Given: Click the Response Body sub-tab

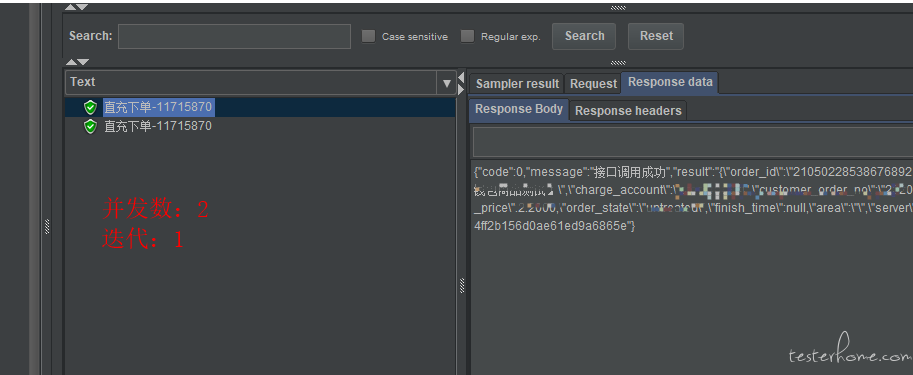Looking at the screenshot, I should pyautogui.click(x=518, y=109).
